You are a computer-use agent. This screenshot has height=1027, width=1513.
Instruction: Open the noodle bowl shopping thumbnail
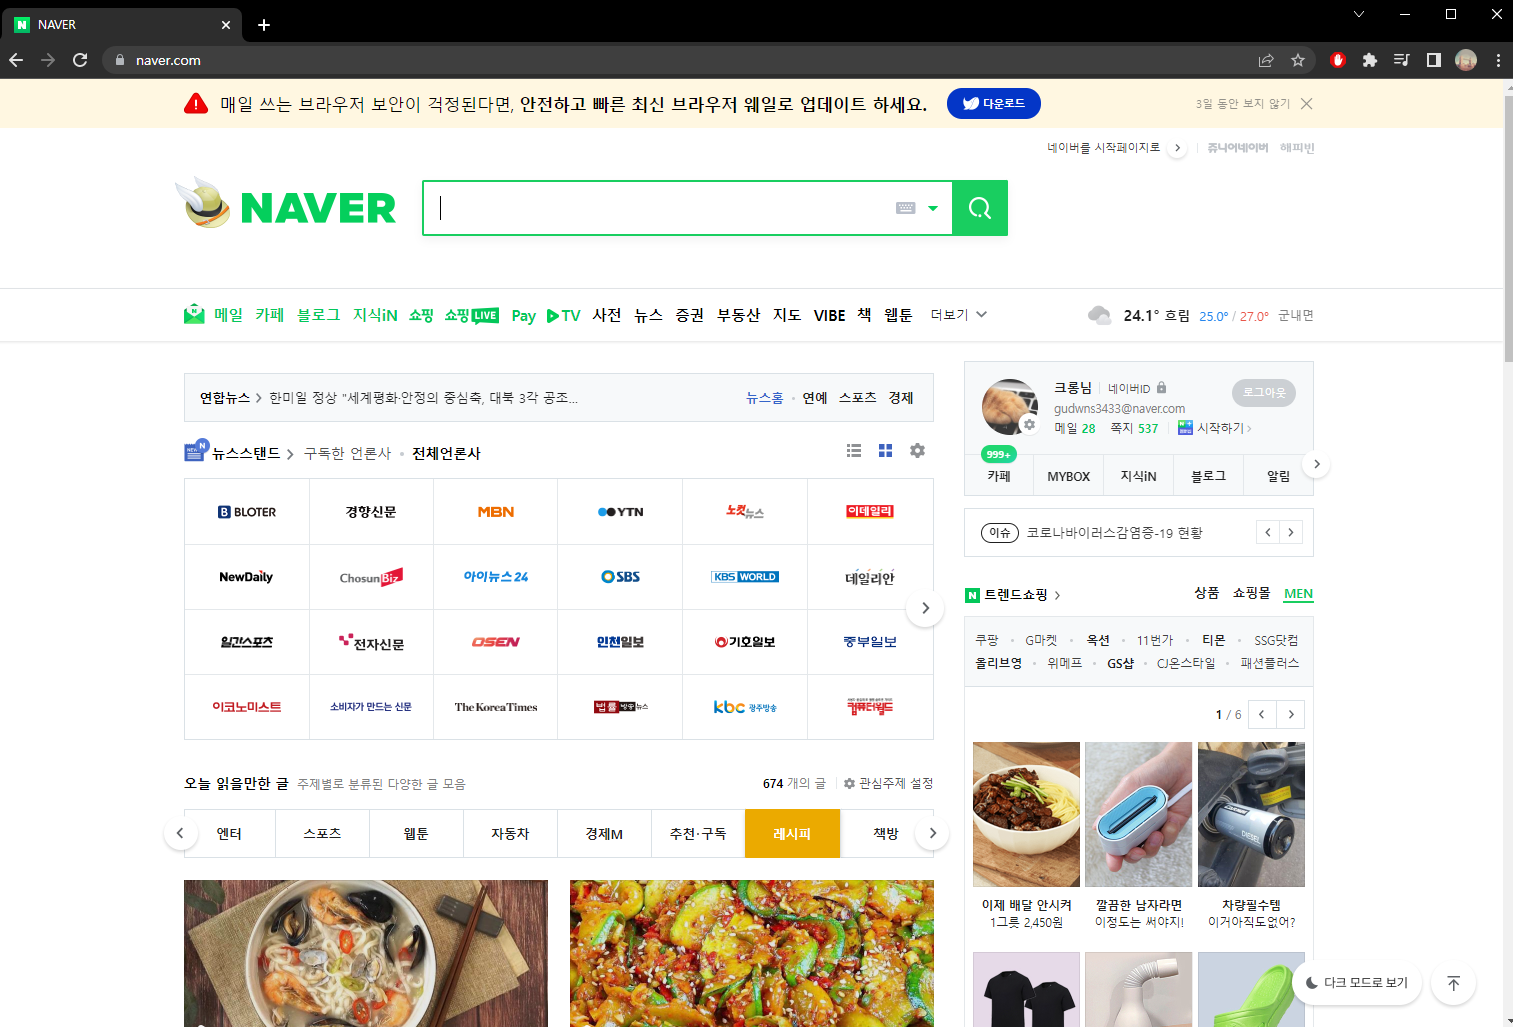(x=1026, y=814)
